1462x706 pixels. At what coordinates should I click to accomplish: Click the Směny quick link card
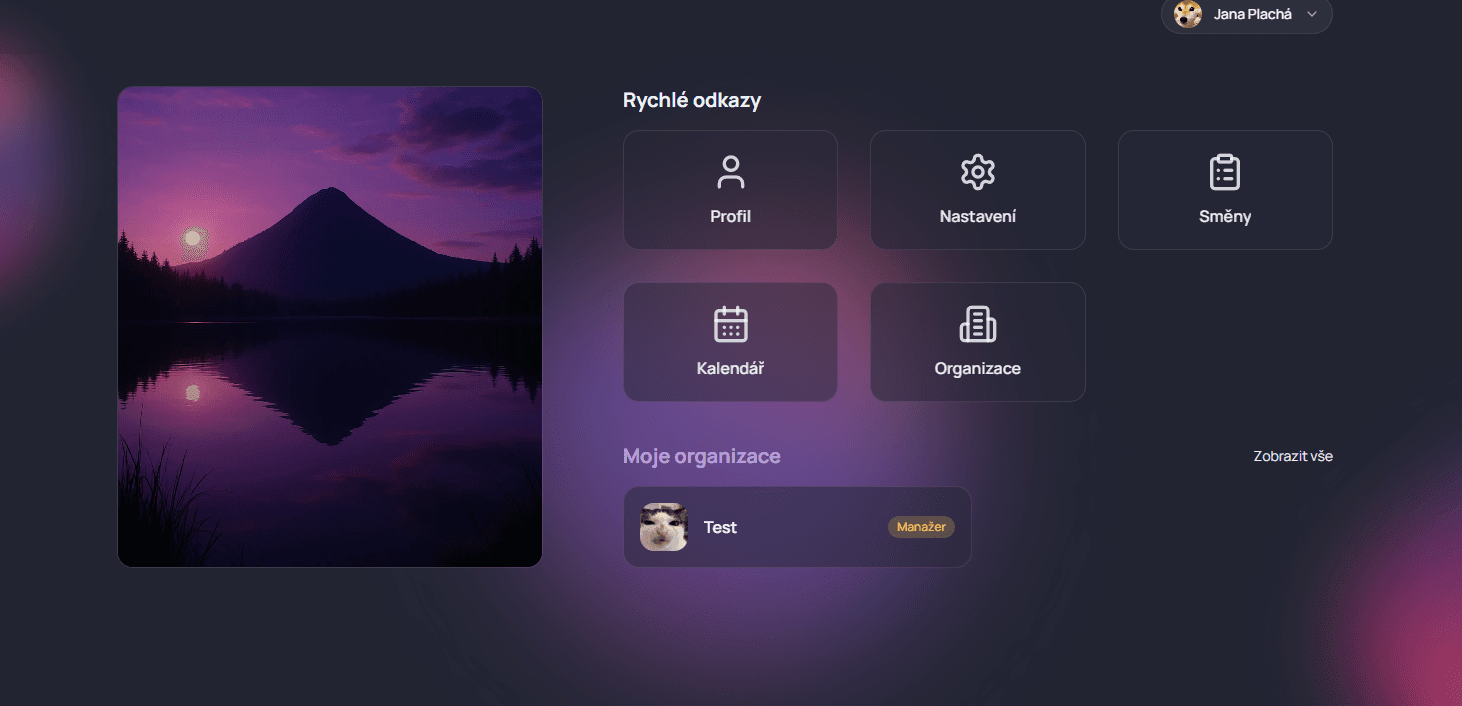pos(1225,189)
